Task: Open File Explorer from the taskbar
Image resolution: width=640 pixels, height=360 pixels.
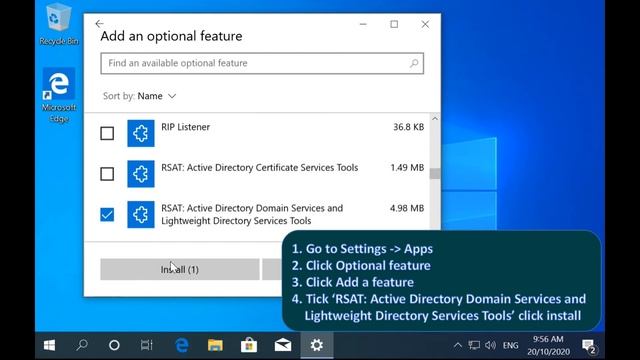Action: (215, 345)
